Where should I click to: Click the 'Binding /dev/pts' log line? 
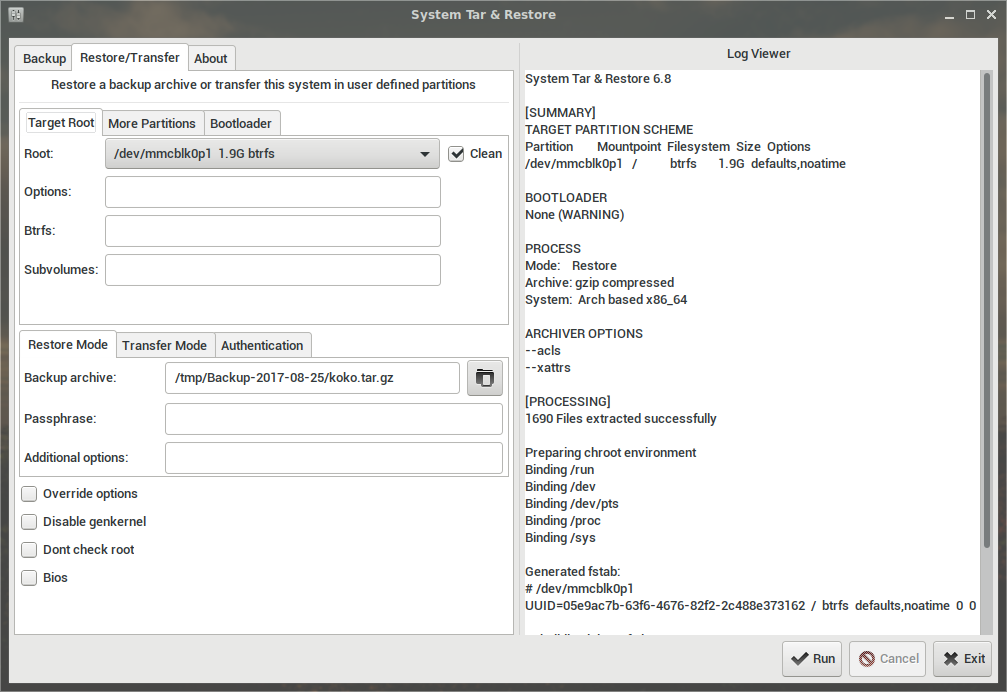click(572, 504)
